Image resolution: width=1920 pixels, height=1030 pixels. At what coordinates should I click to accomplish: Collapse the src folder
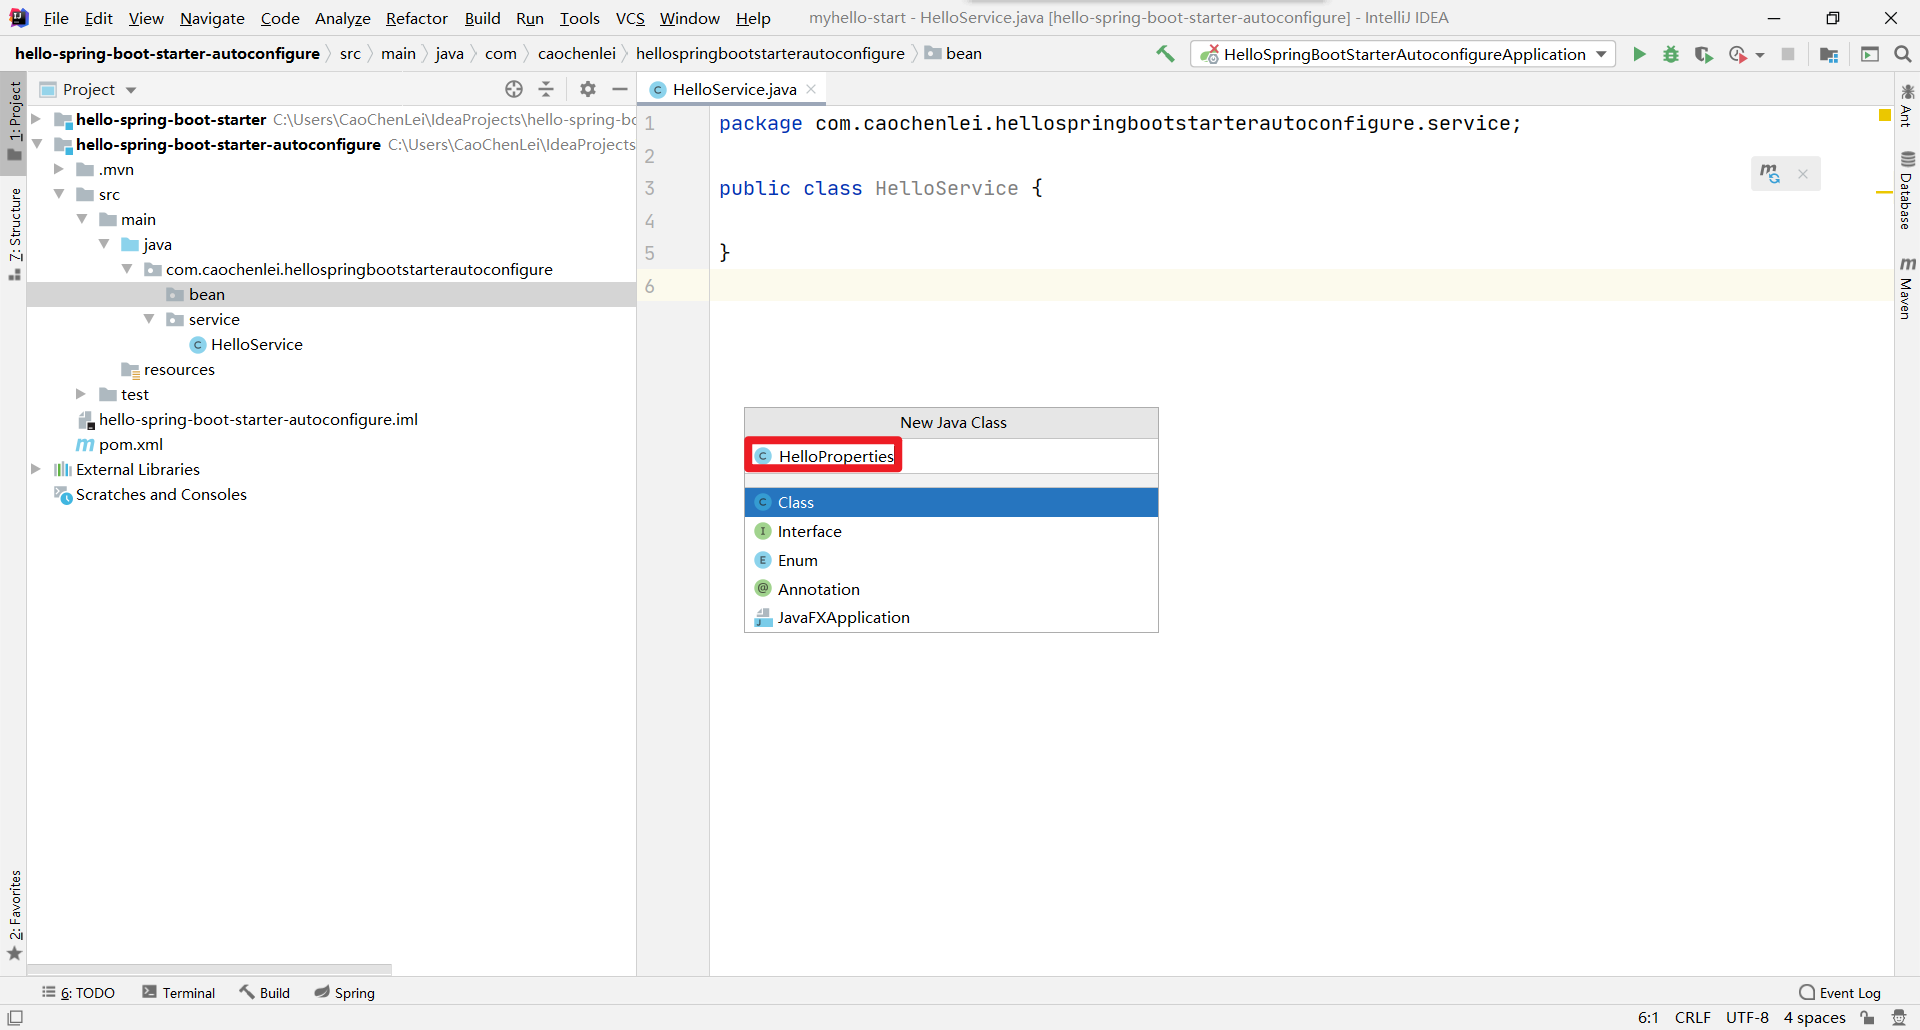click(x=59, y=194)
